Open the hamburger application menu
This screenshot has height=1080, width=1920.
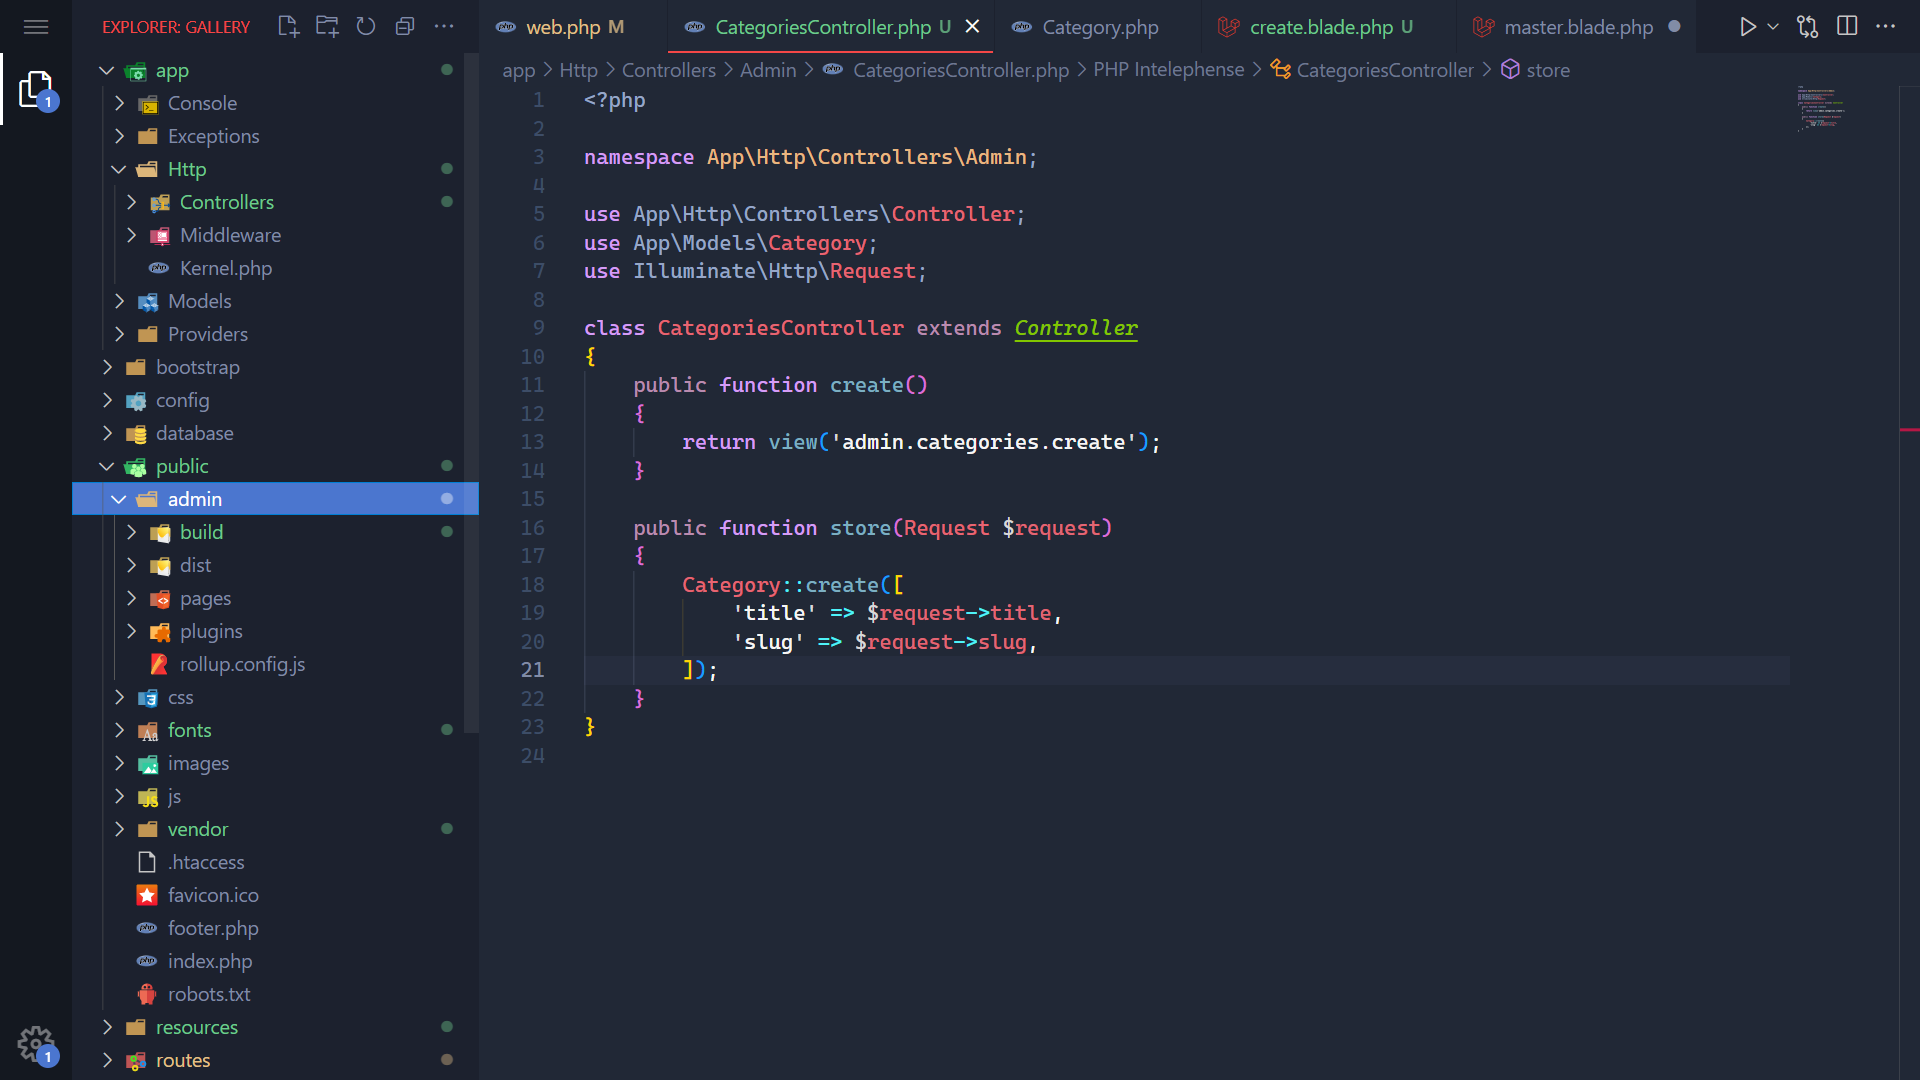pyautogui.click(x=36, y=27)
